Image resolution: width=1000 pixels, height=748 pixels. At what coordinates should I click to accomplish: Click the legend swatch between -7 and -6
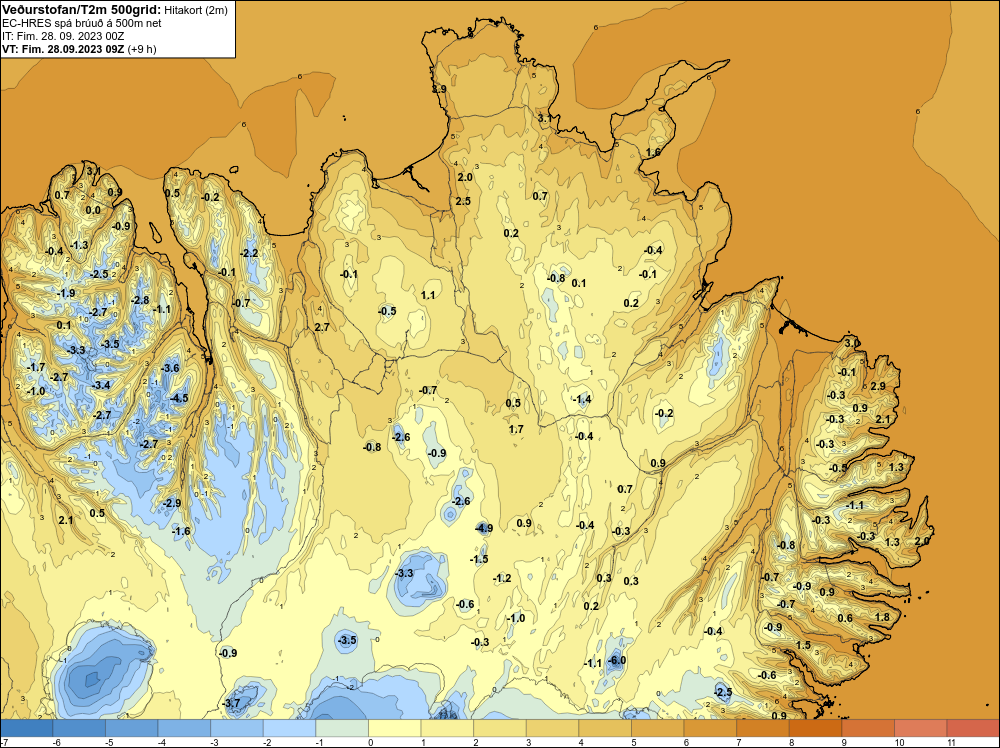[x=26, y=728]
